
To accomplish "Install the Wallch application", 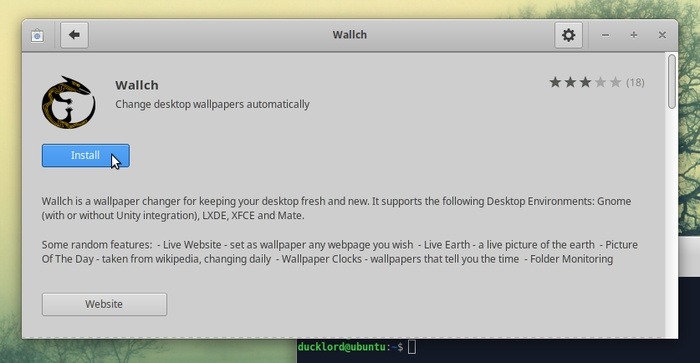I will click(x=86, y=155).
